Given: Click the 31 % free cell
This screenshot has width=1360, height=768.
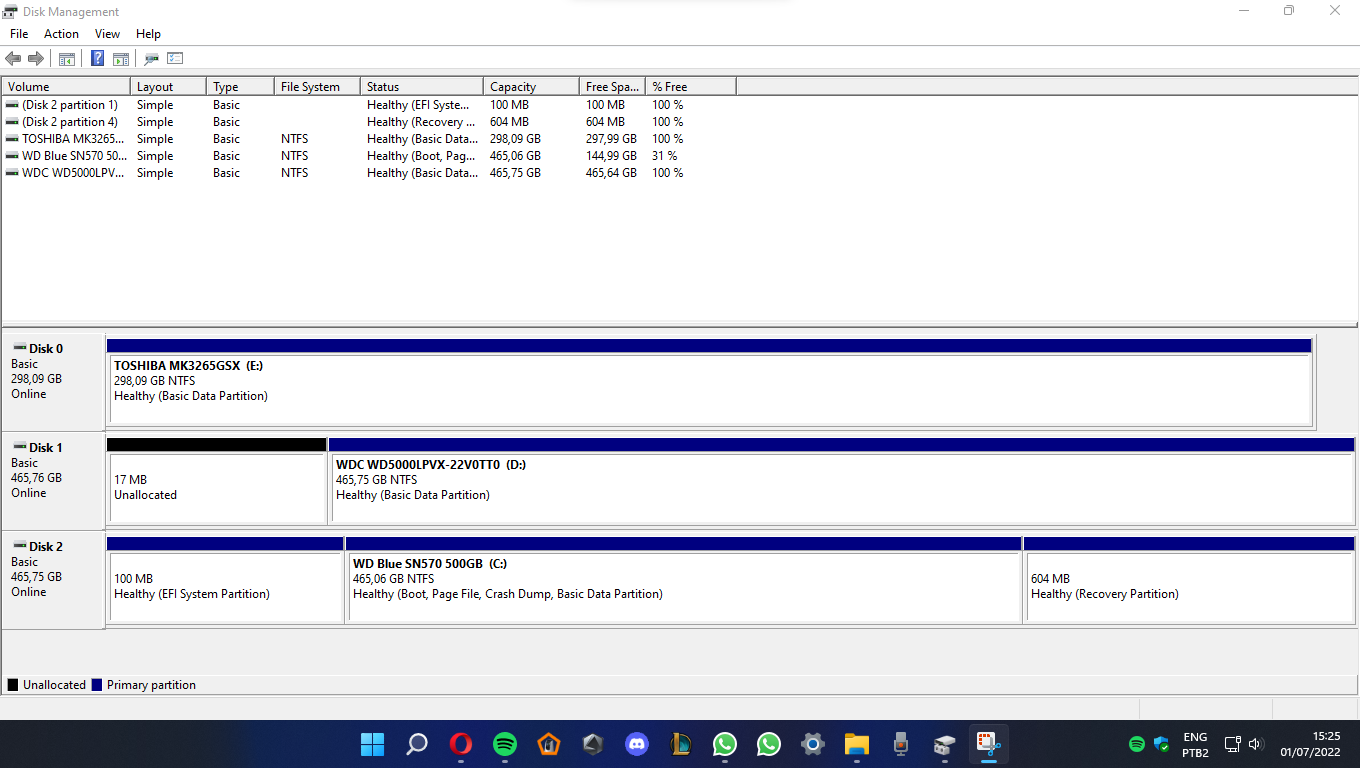Looking at the screenshot, I should click(665, 156).
